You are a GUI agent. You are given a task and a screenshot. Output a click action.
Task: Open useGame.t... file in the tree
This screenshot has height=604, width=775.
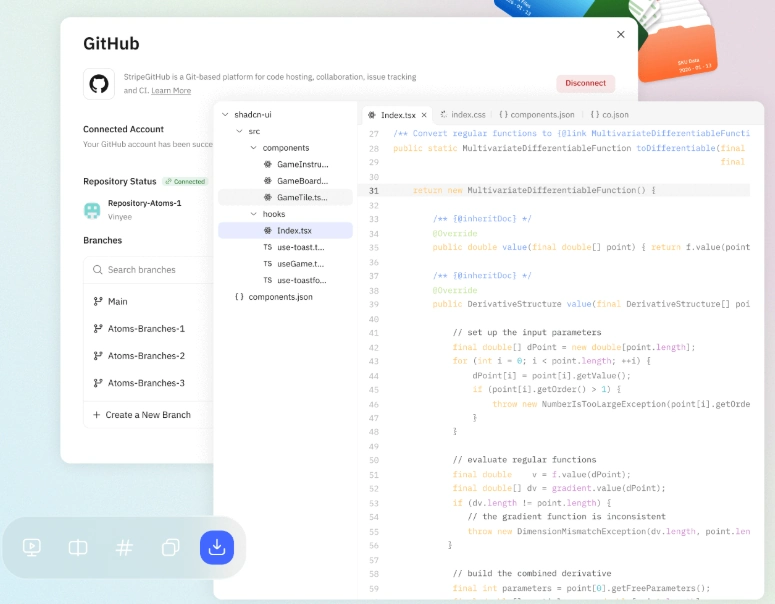[x=285, y=264]
